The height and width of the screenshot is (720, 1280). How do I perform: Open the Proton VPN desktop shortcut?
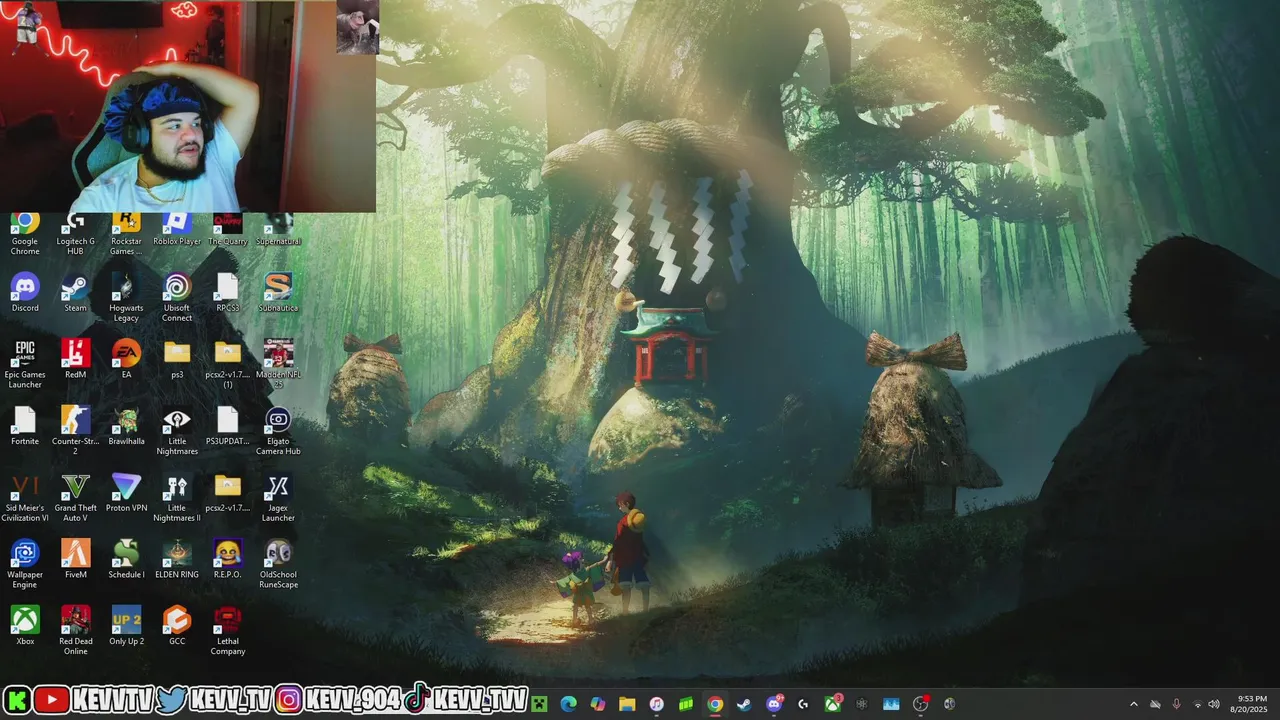pyautogui.click(x=126, y=493)
